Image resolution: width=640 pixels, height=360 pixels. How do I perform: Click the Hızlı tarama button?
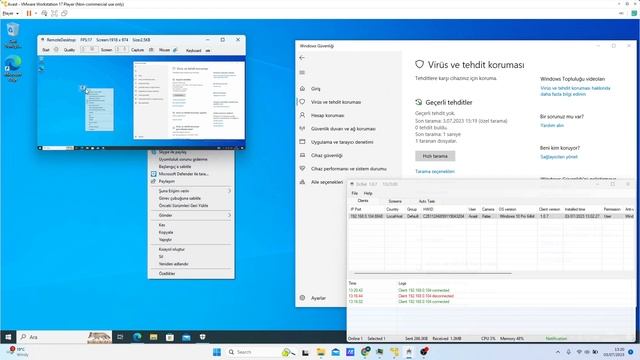435,156
